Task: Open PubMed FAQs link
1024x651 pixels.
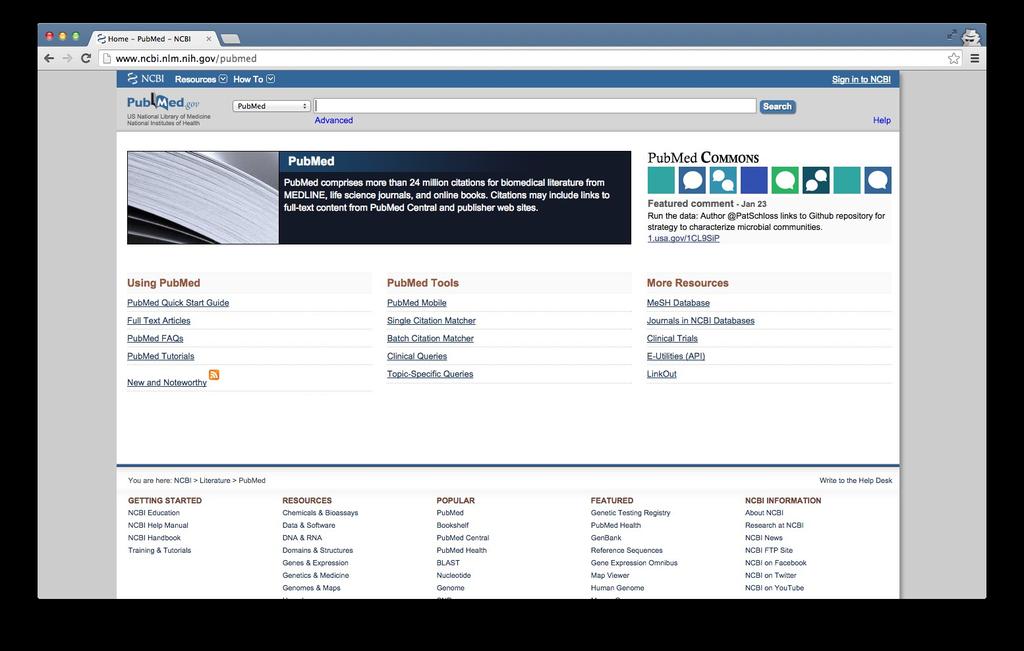Action: pyautogui.click(x=155, y=338)
